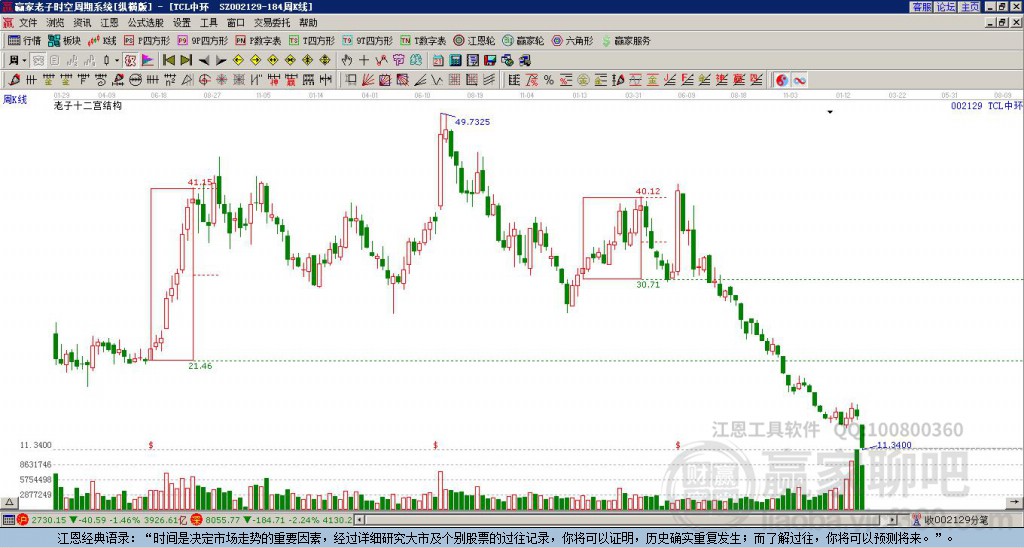Click the 49.7325 peak price label

tap(472, 122)
